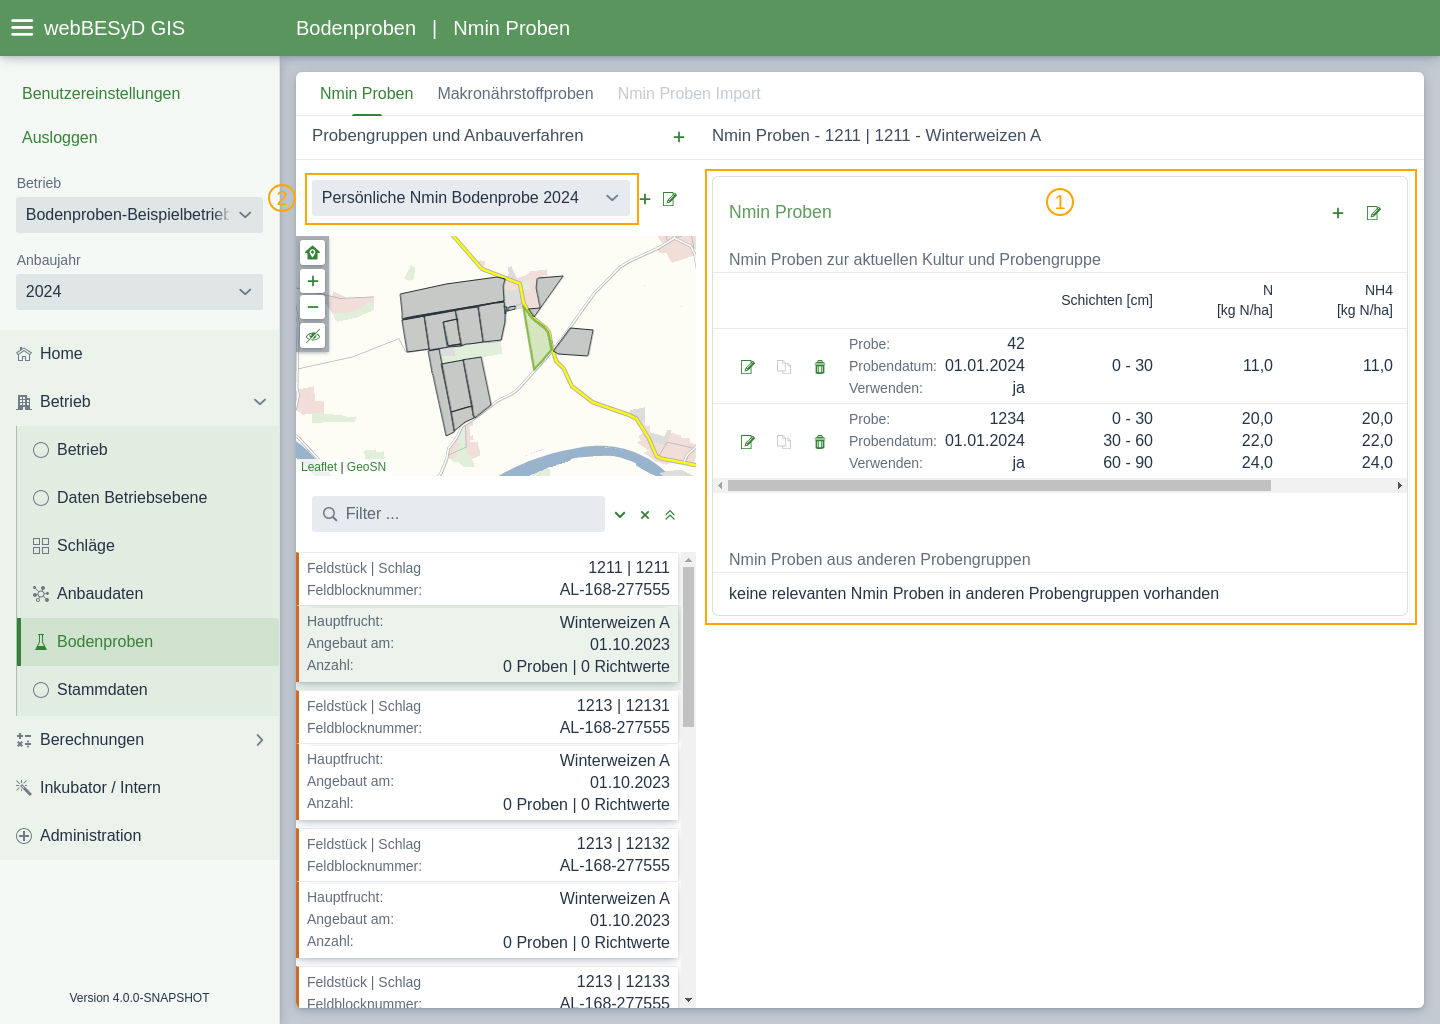Delete Probe 1234 row

coord(820,442)
